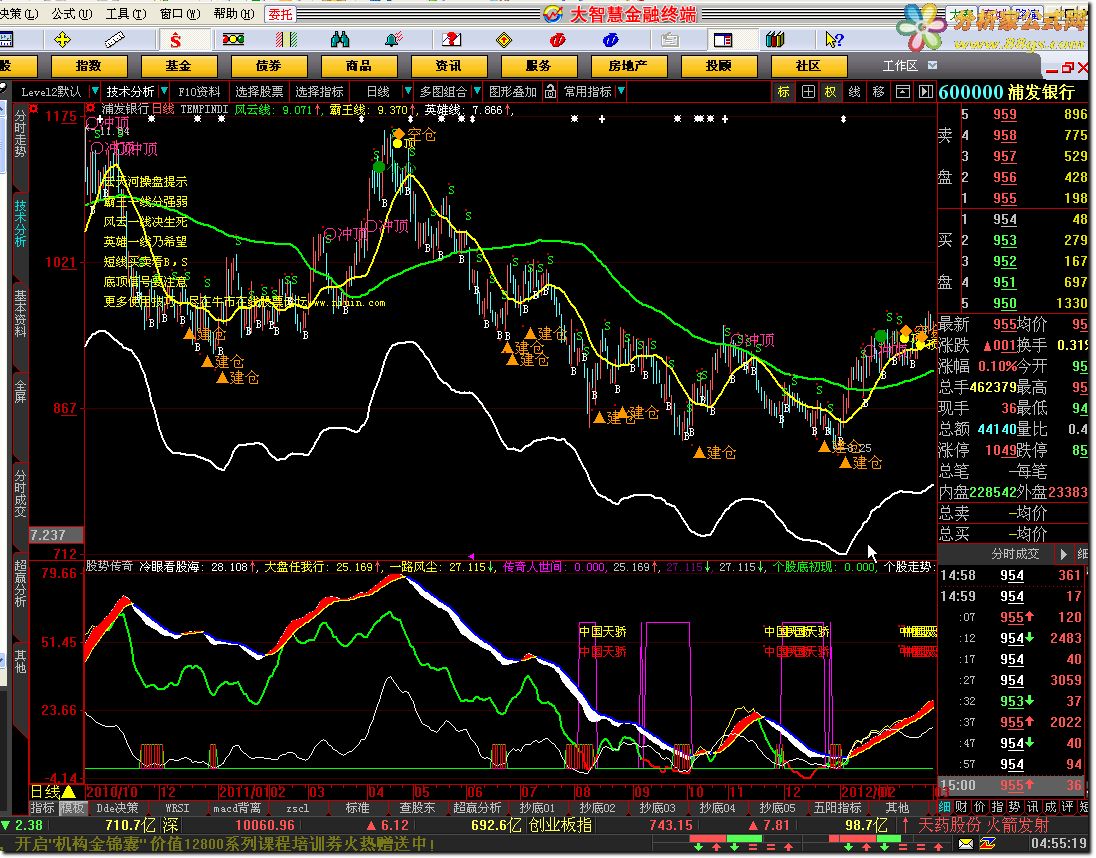Open the window layout panel icon

point(723,40)
